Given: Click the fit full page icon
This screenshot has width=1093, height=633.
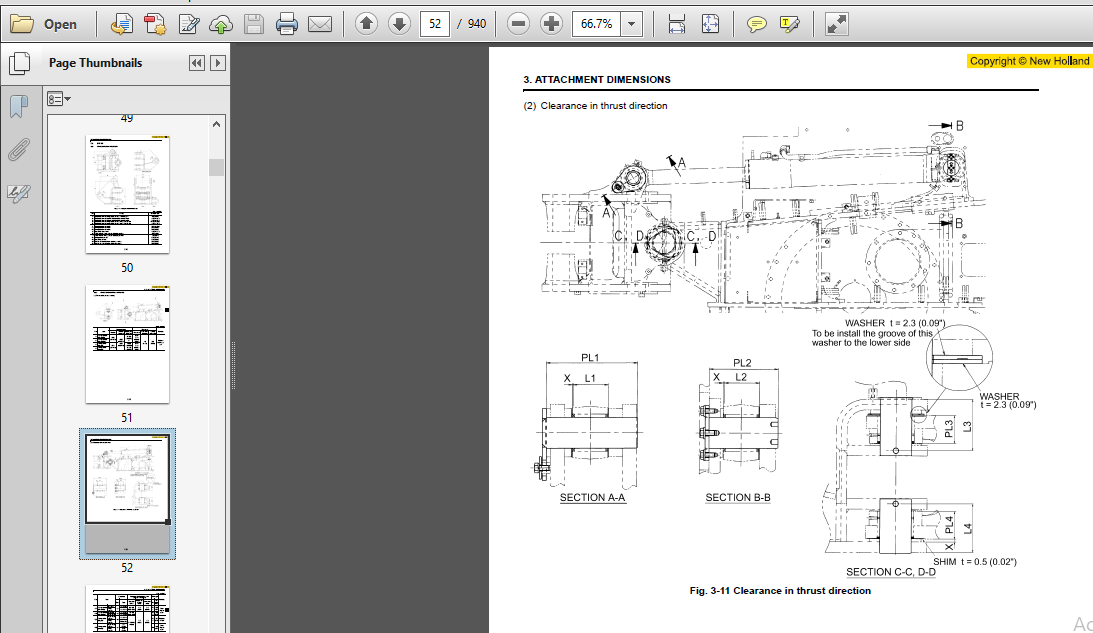Looking at the screenshot, I should 710,24.
